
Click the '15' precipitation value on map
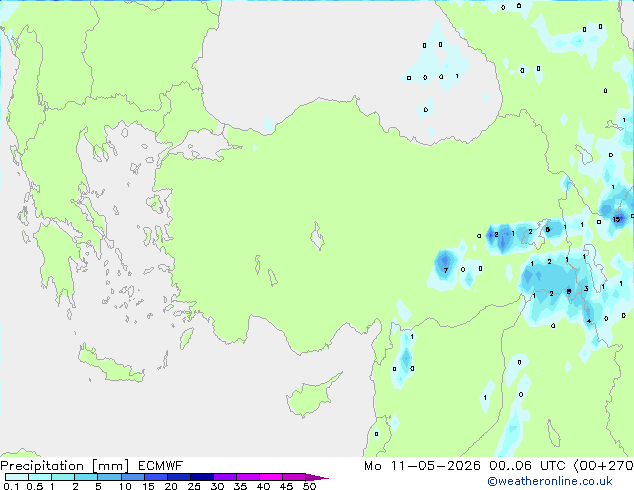pos(616,220)
